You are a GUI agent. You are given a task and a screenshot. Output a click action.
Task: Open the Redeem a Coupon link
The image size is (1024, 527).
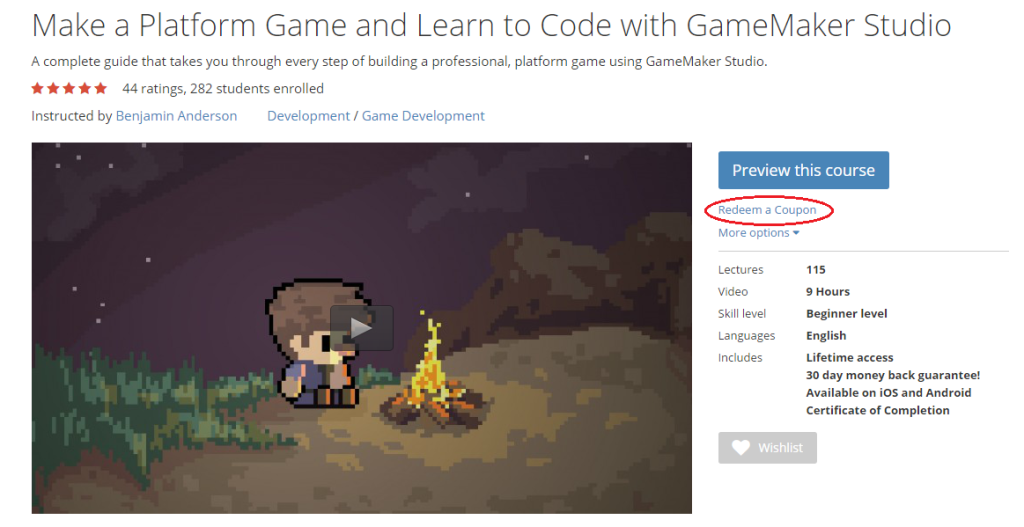[767, 210]
